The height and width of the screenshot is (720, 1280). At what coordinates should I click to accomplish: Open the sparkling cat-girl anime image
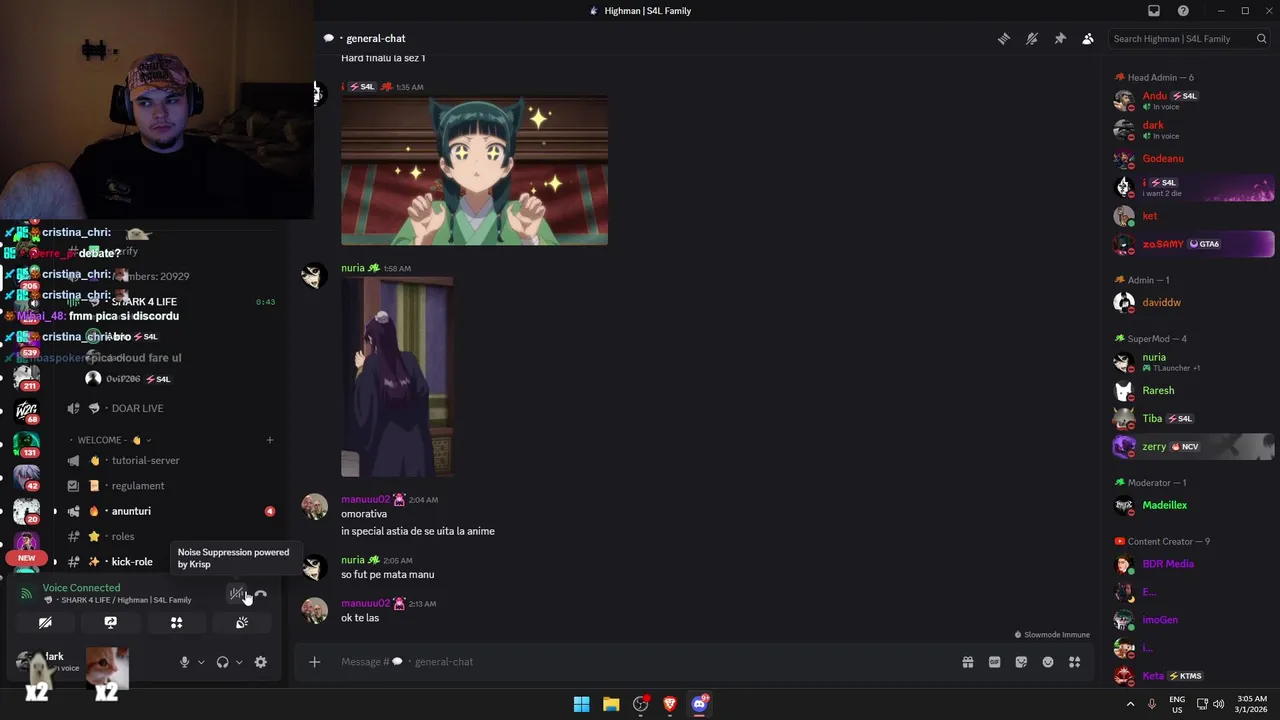[x=474, y=170]
